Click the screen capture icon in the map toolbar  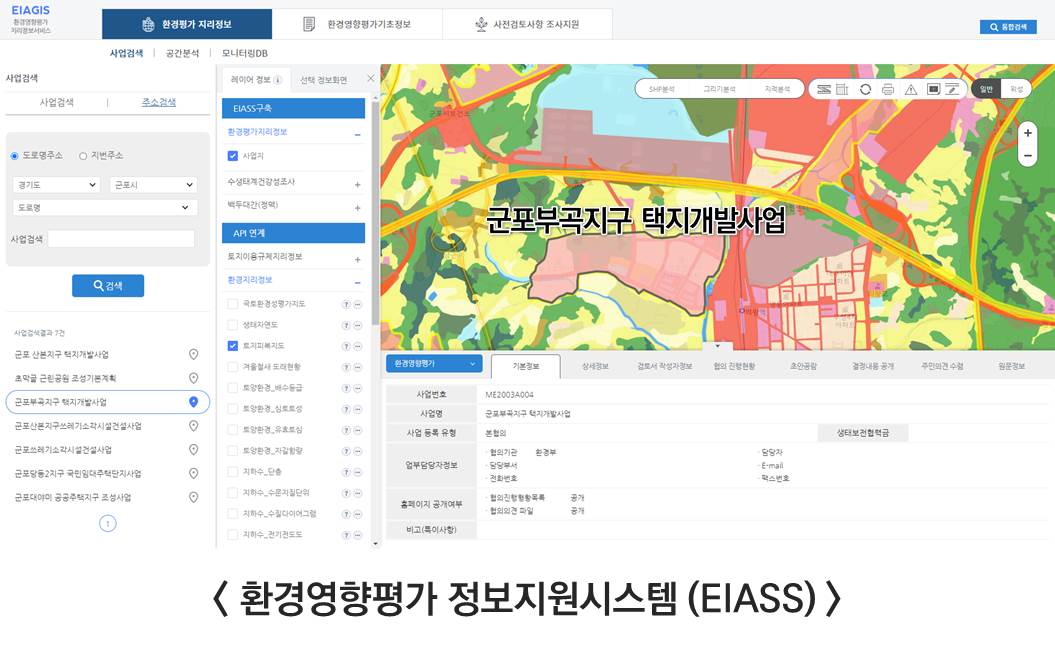933,90
